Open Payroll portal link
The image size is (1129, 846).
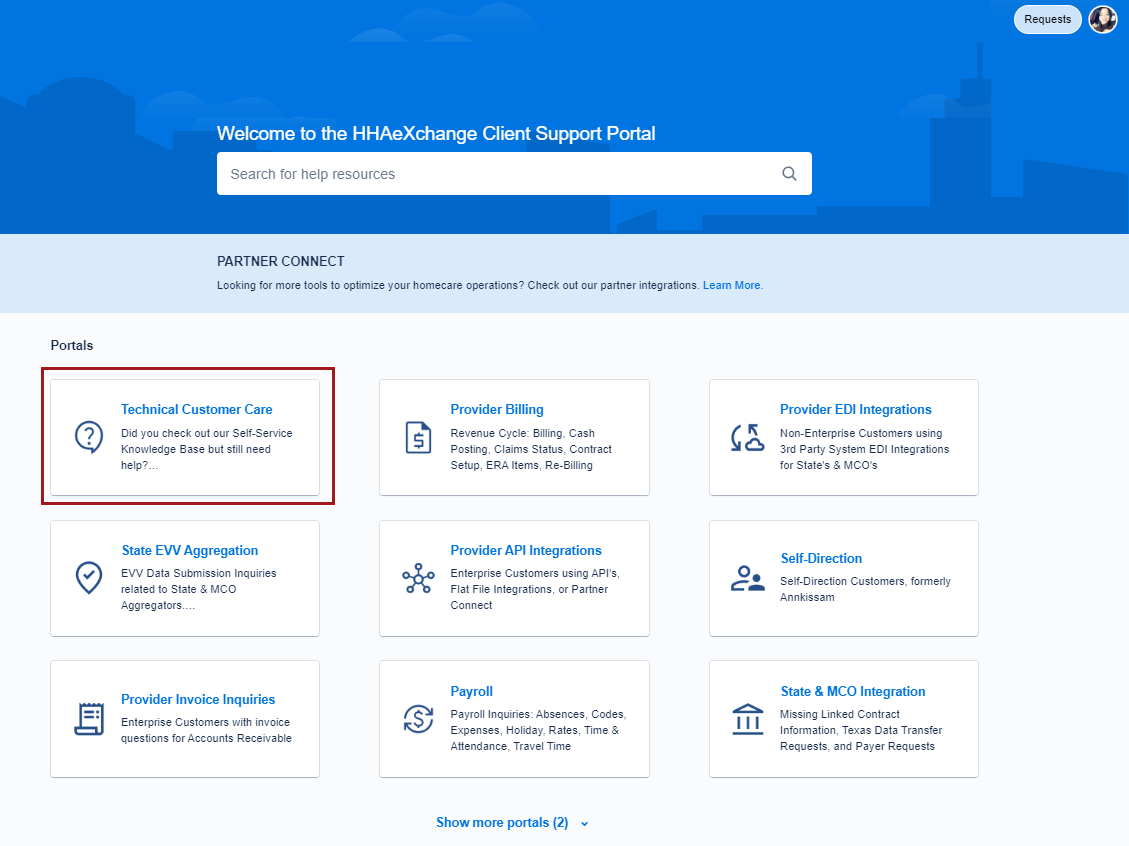[472, 691]
